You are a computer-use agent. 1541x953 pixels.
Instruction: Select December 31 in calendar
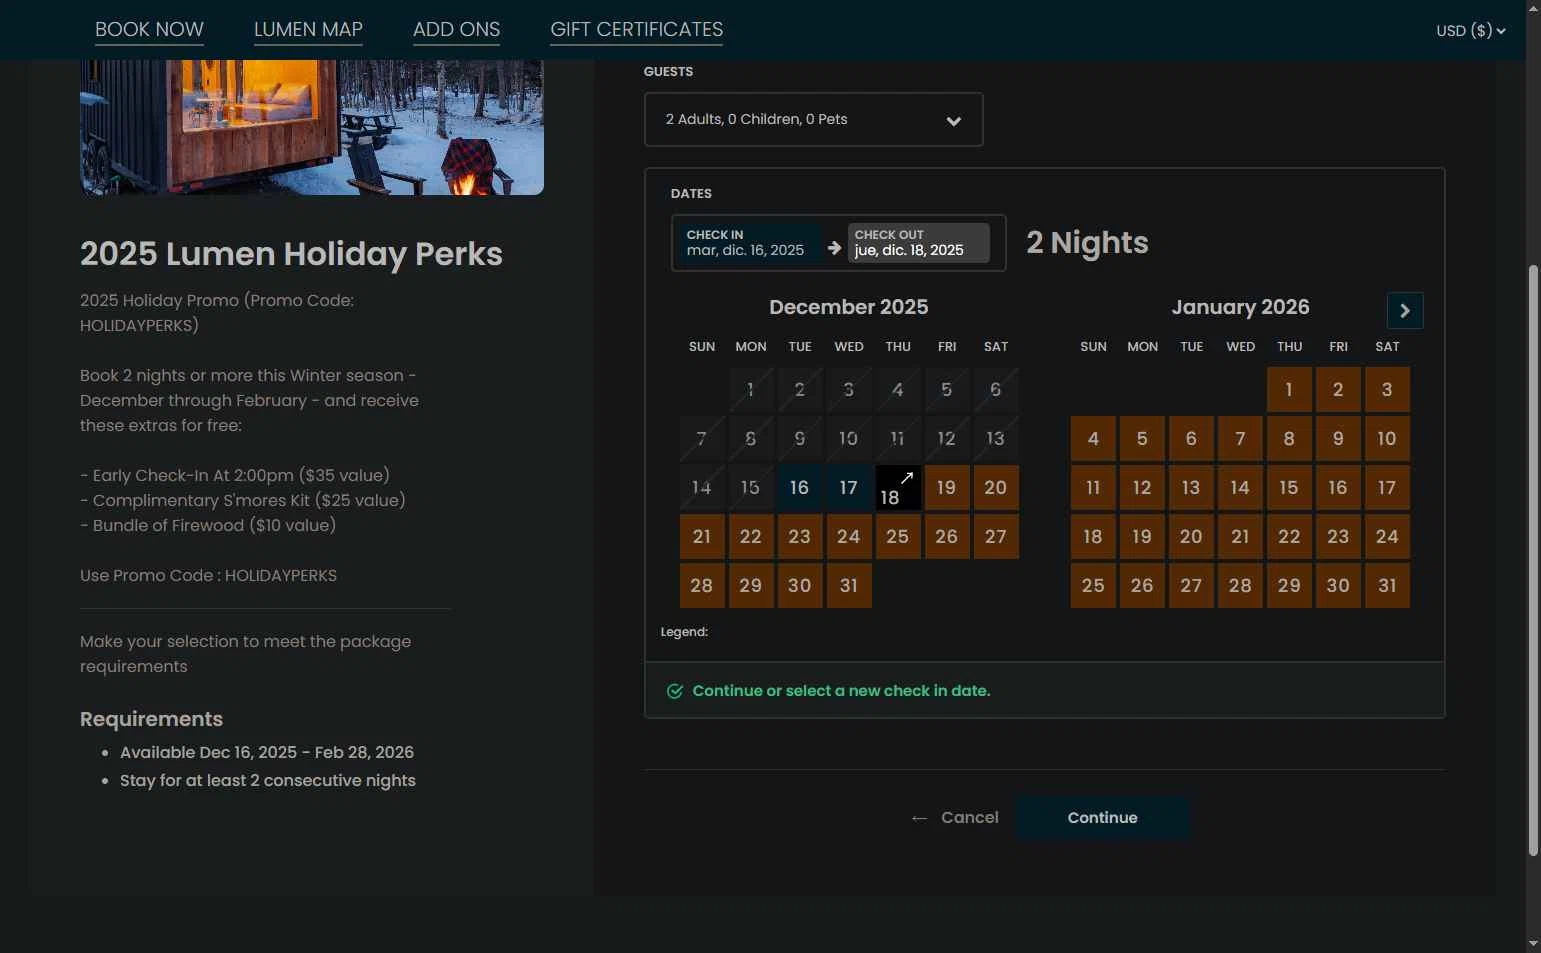pyautogui.click(x=848, y=586)
